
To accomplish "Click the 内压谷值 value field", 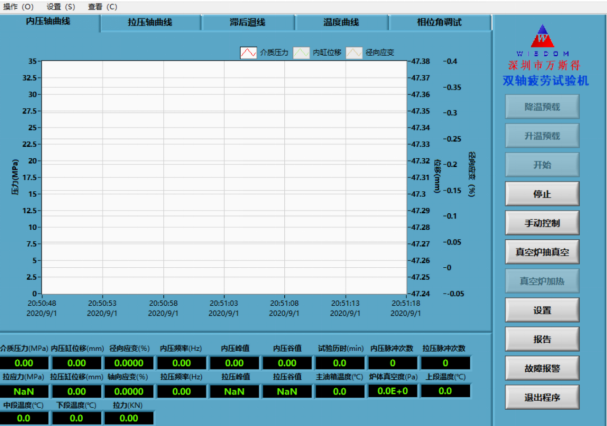I will 287,363.
